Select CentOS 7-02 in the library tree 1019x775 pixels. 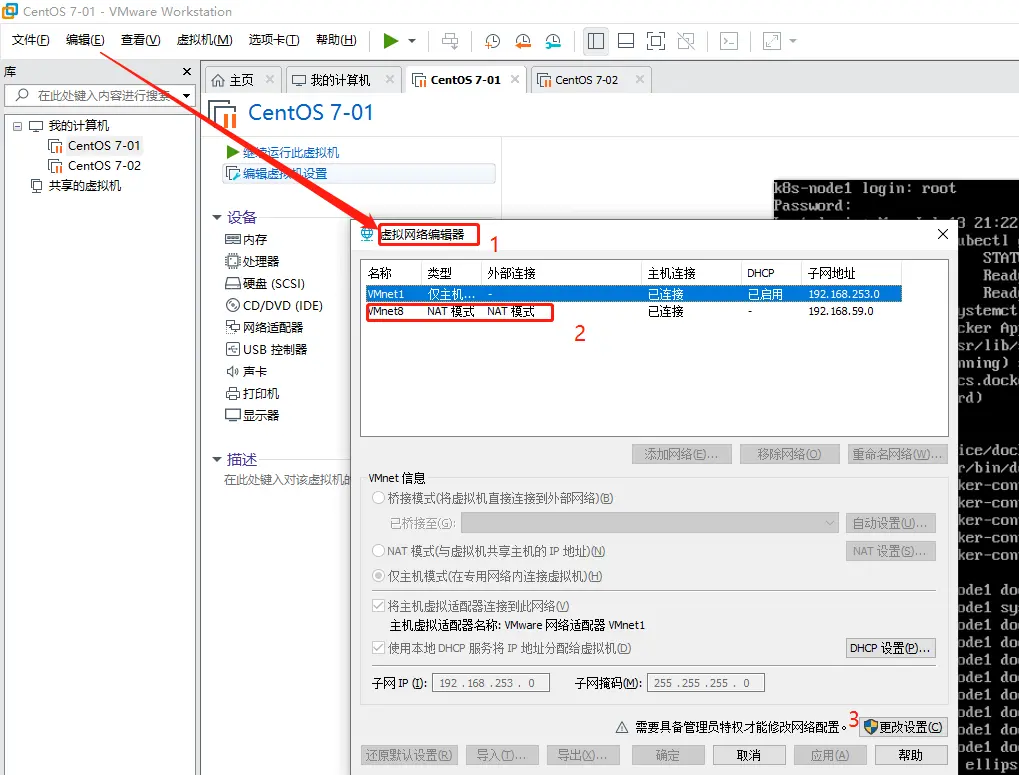95,166
